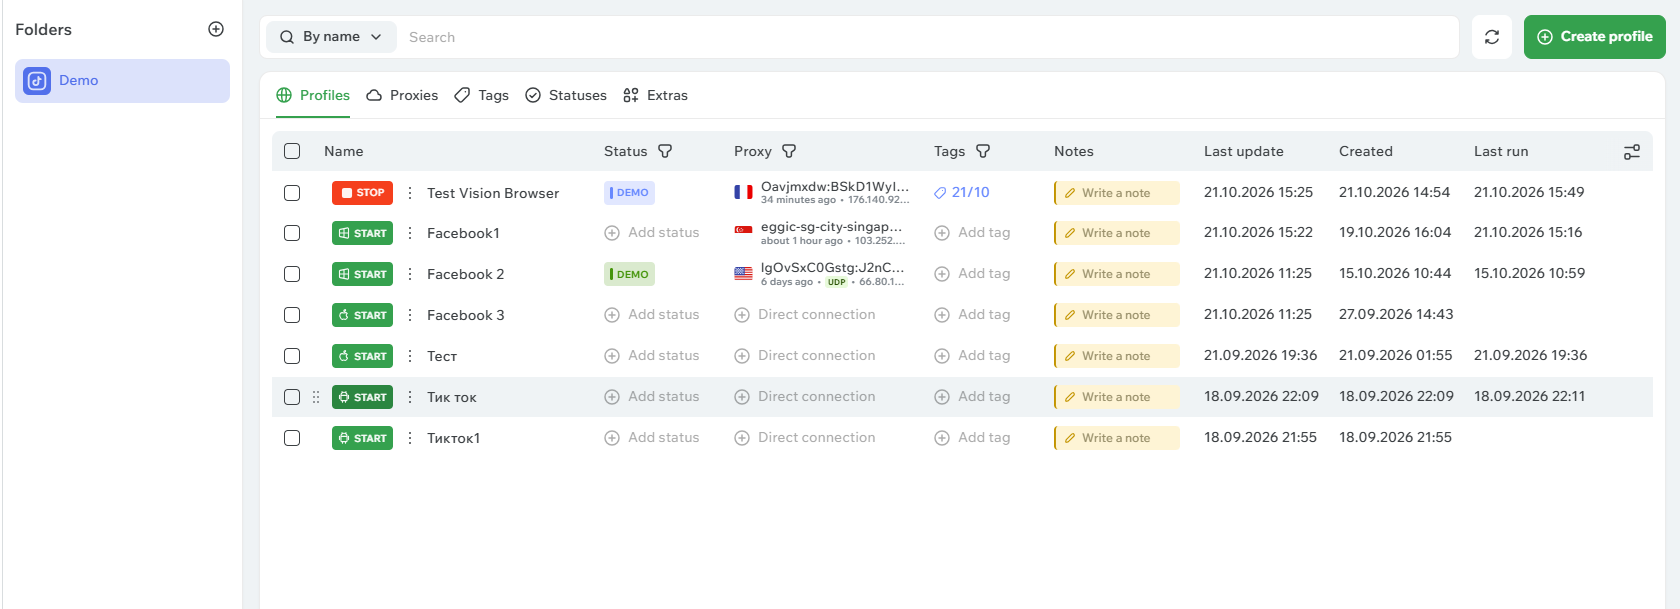Start the Facebook1 profile

[x=362, y=233]
